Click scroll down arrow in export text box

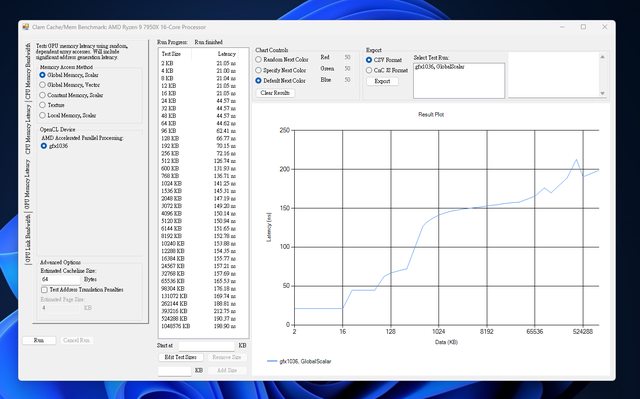[x=602, y=93]
